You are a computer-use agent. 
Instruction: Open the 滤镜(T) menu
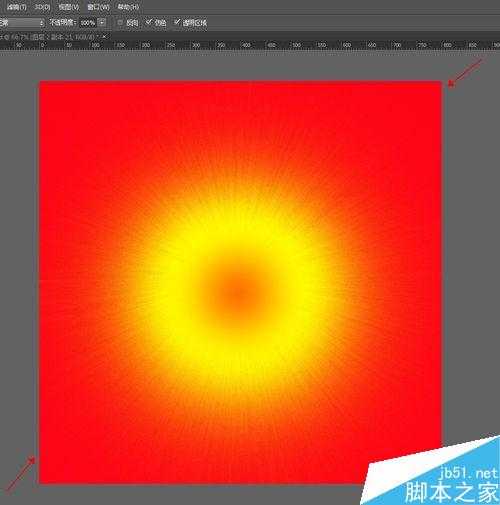(x=17, y=6)
